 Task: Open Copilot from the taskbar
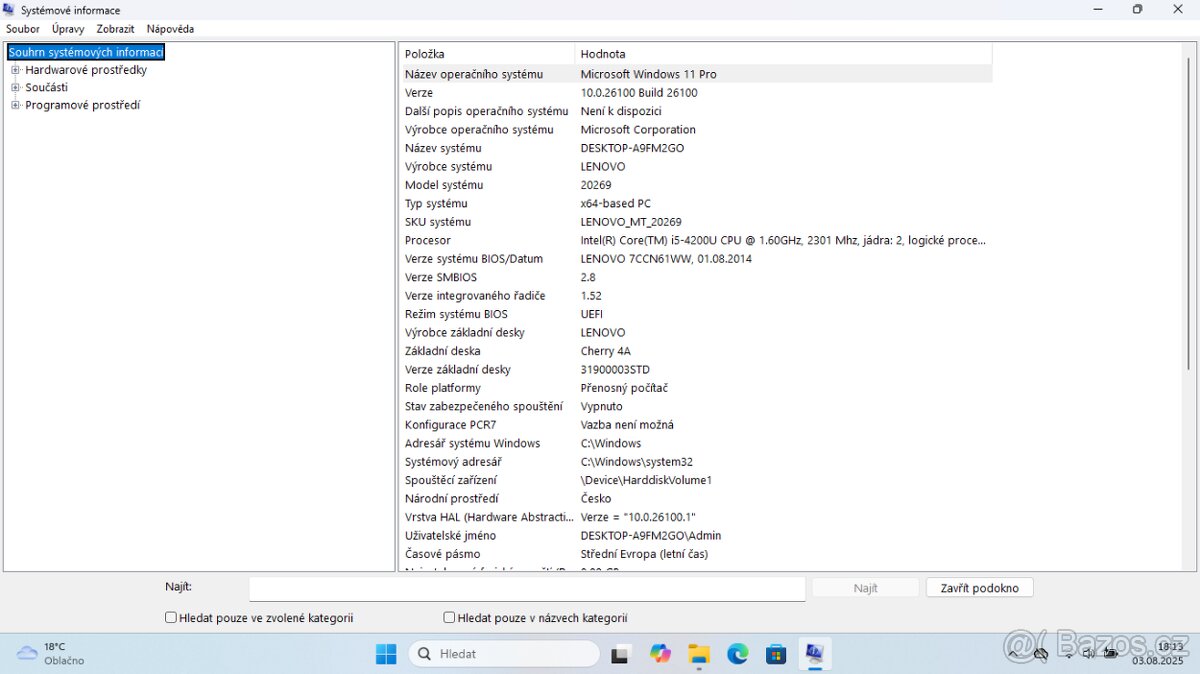click(660, 653)
